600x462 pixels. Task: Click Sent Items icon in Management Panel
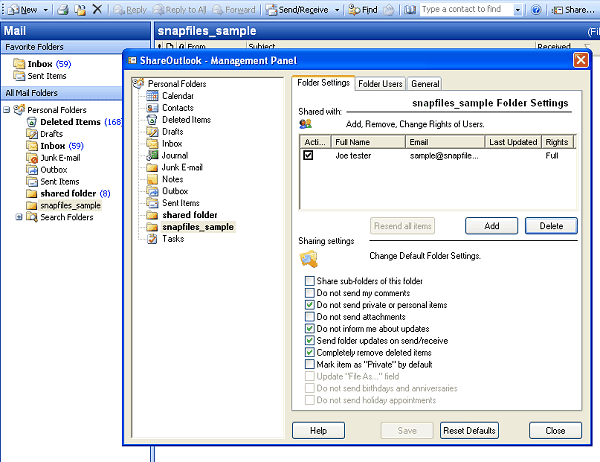click(152, 203)
